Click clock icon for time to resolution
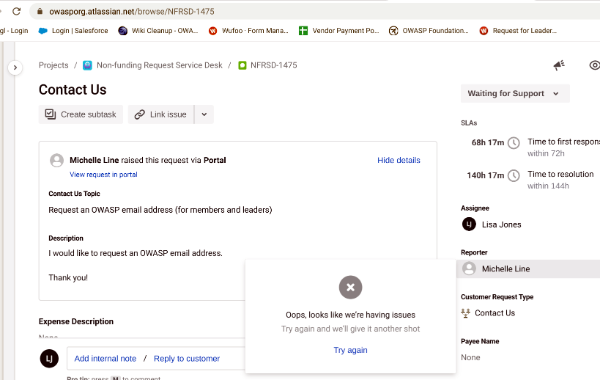Viewport: 600px width, 380px height. (x=514, y=175)
